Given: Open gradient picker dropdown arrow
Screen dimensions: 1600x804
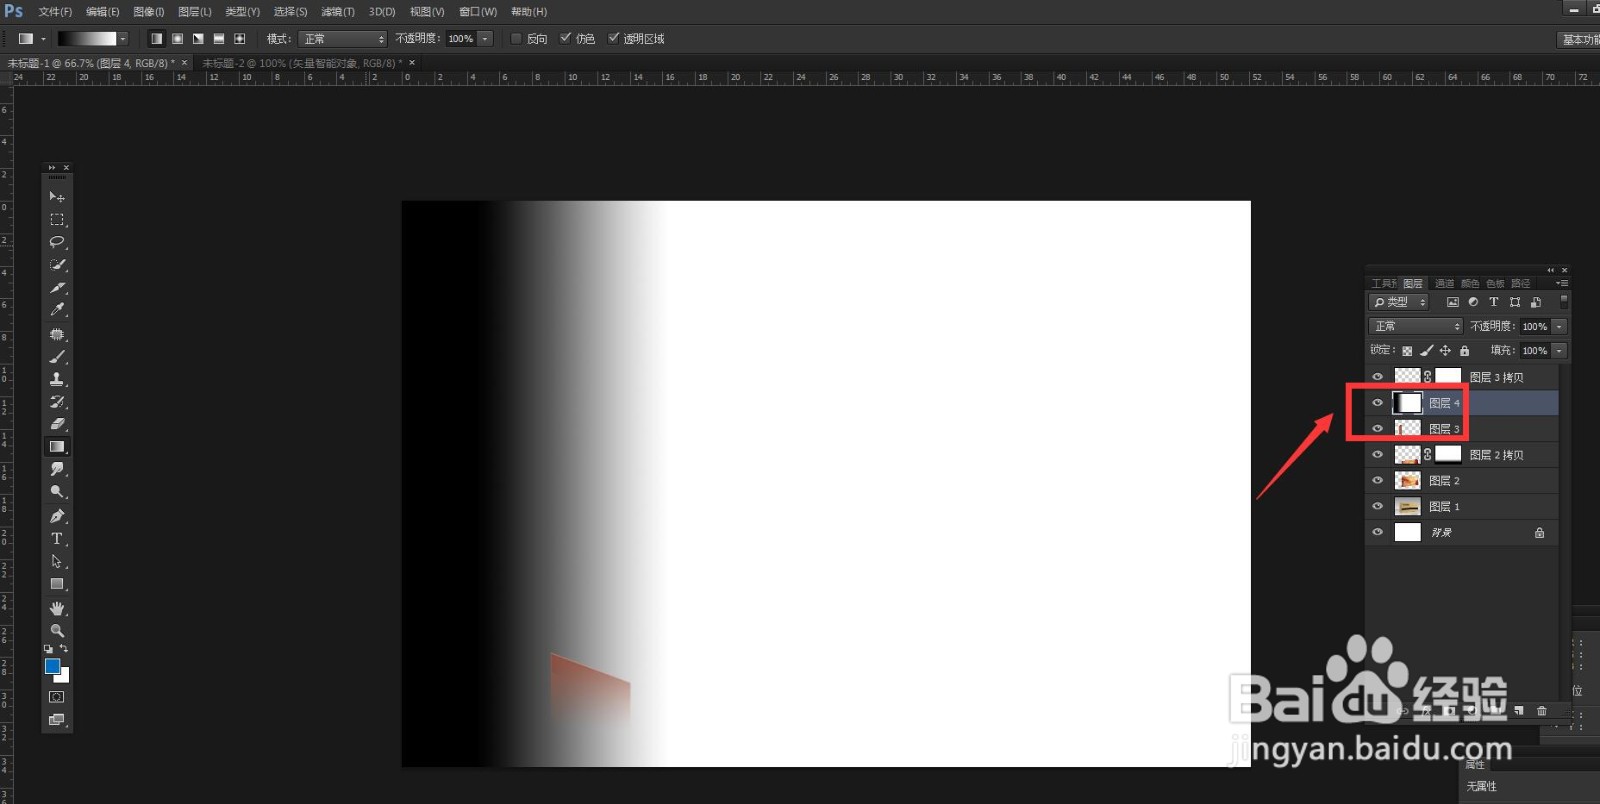Looking at the screenshot, I should (123, 39).
